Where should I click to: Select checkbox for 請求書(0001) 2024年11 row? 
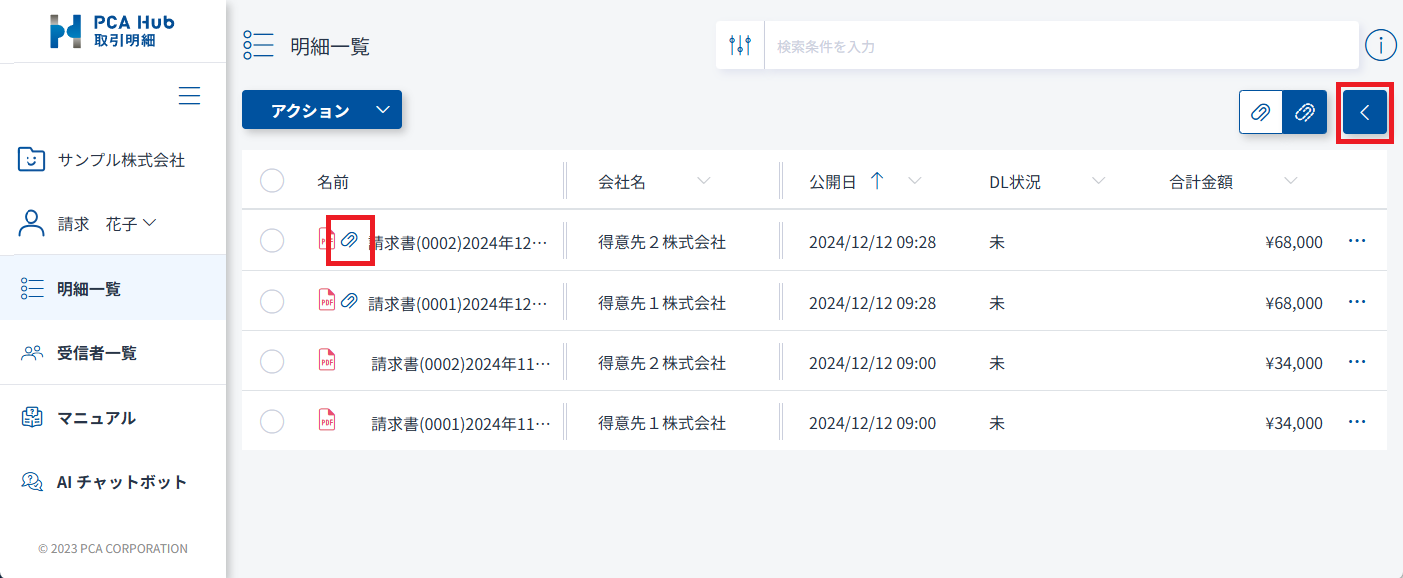272,422
